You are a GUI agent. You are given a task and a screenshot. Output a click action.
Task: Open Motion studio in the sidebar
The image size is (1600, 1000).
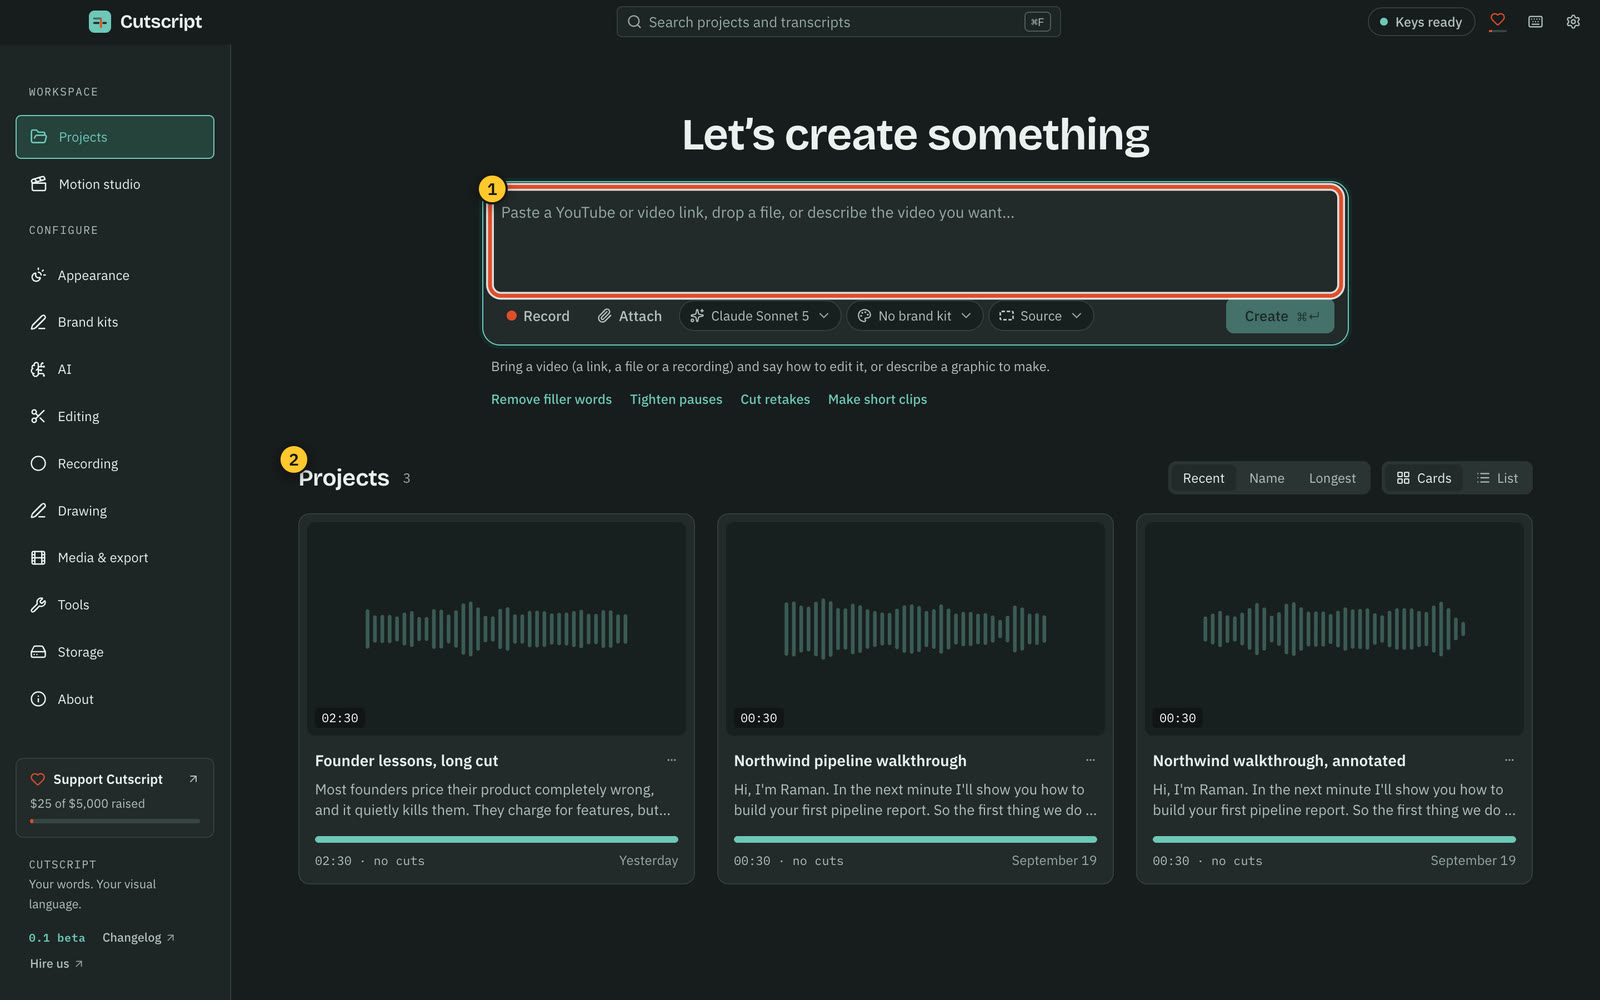click(115, 184)
